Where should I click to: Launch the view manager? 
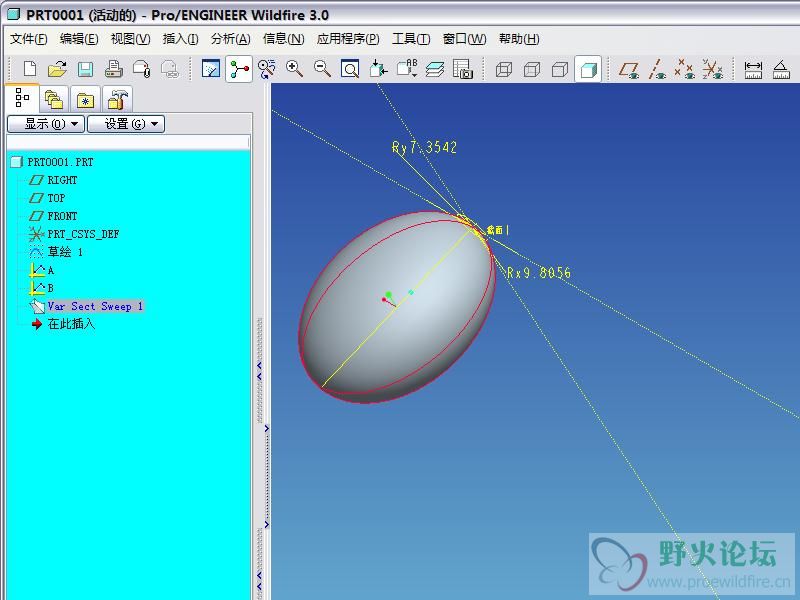point(463,68)
